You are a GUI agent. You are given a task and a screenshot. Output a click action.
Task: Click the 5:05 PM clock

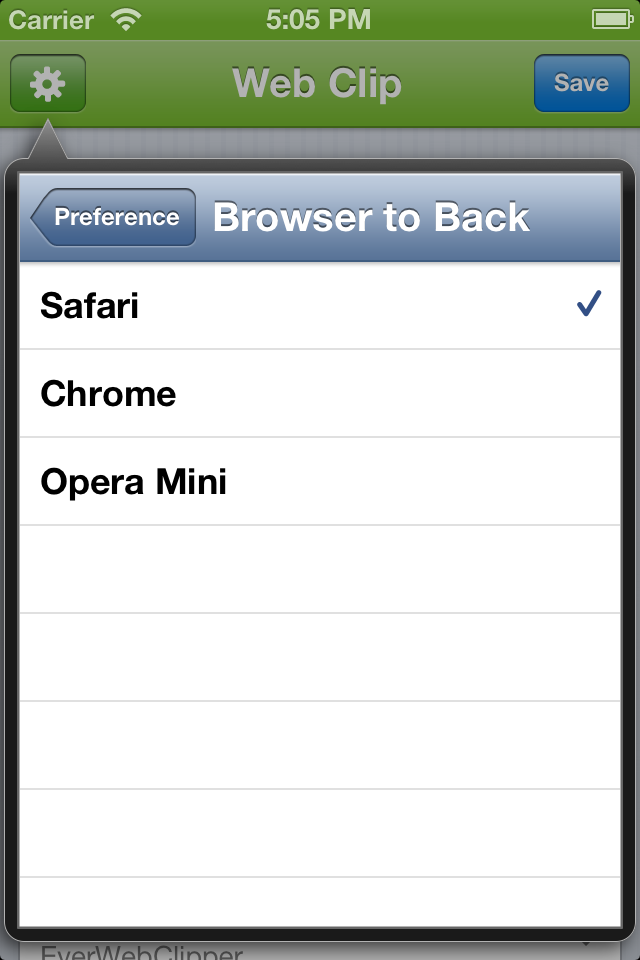click(318, 20)
